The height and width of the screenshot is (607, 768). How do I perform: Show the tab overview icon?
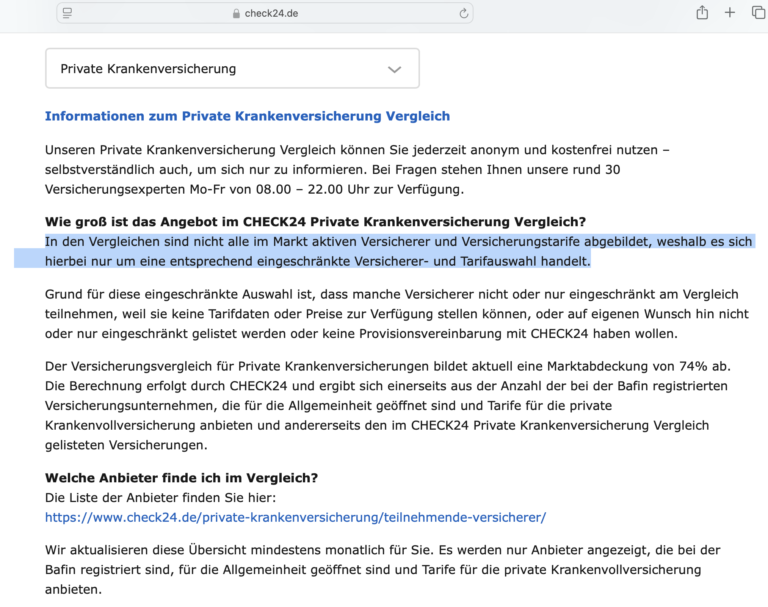(758, 12)
